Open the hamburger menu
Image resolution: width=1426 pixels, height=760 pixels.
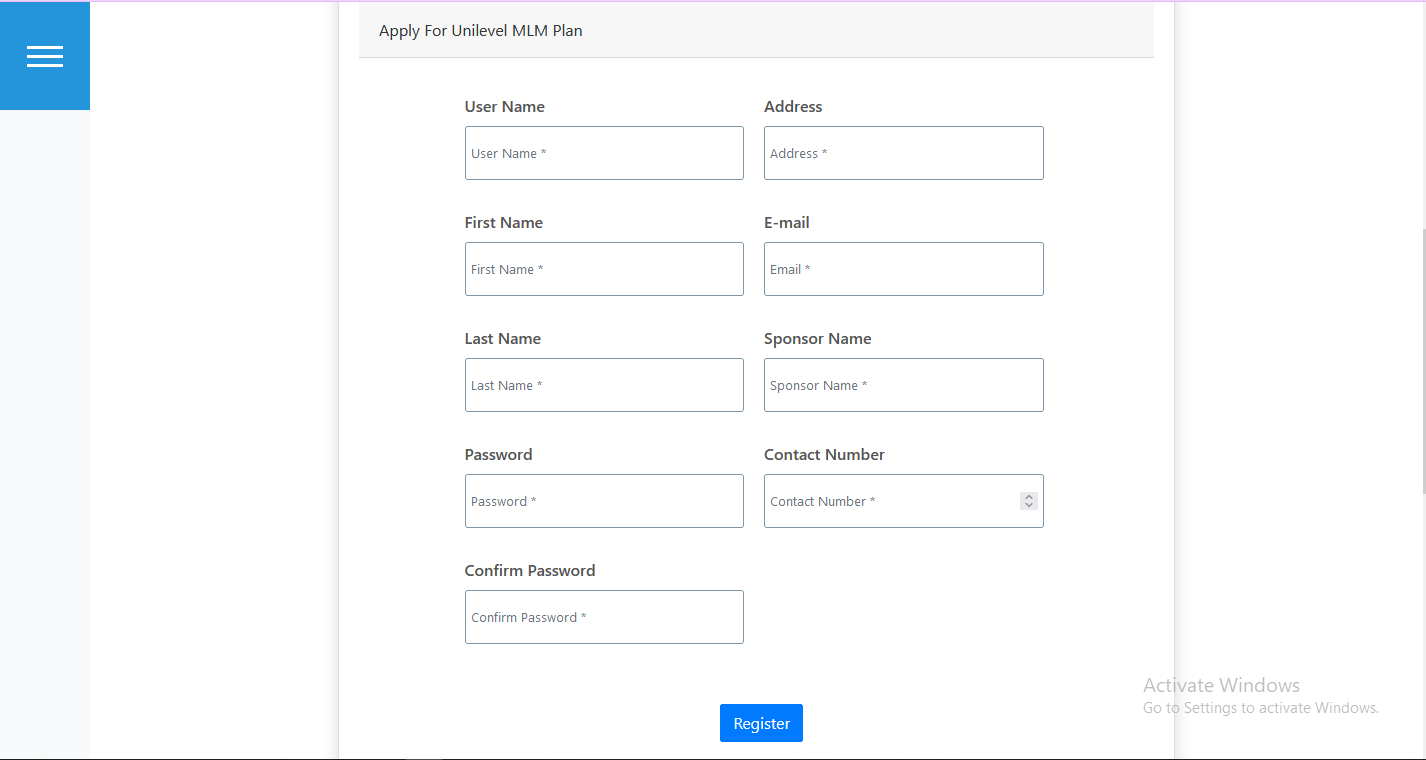45,56
